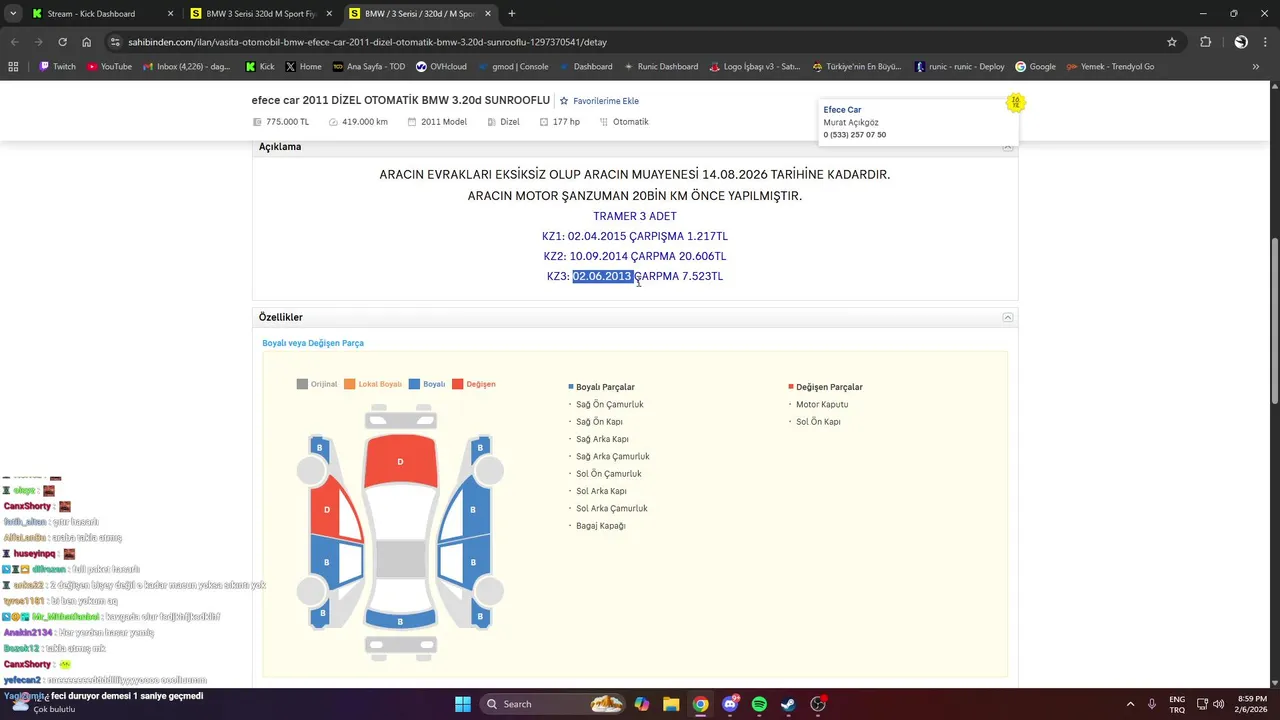This screenshot has width=1280, height=720.
Task: Click the yellow badge on seller card
Action: 1016,103
